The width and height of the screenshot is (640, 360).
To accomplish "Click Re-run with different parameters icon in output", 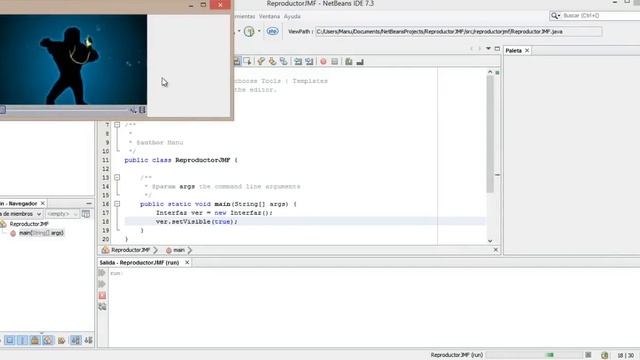I will click(x=102, y=284).
